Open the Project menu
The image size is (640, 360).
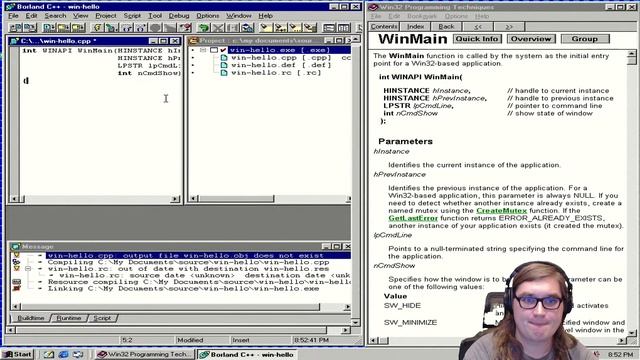tap(106, 16)
